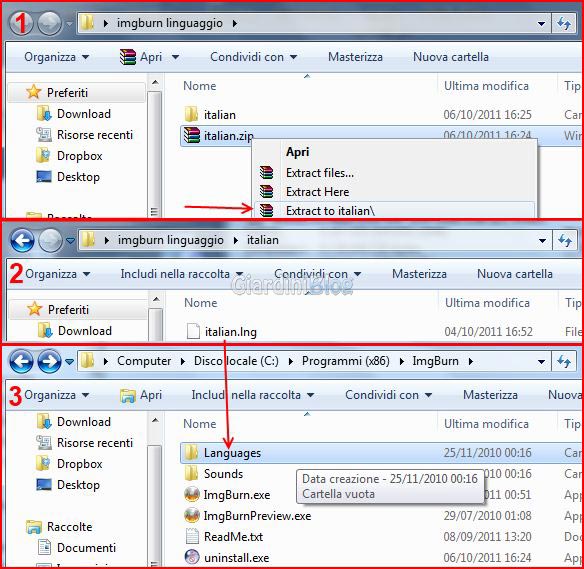584x569 pixels.
Task: Click scroll up arrow in third window sidebar
Action: click(155, 420)
